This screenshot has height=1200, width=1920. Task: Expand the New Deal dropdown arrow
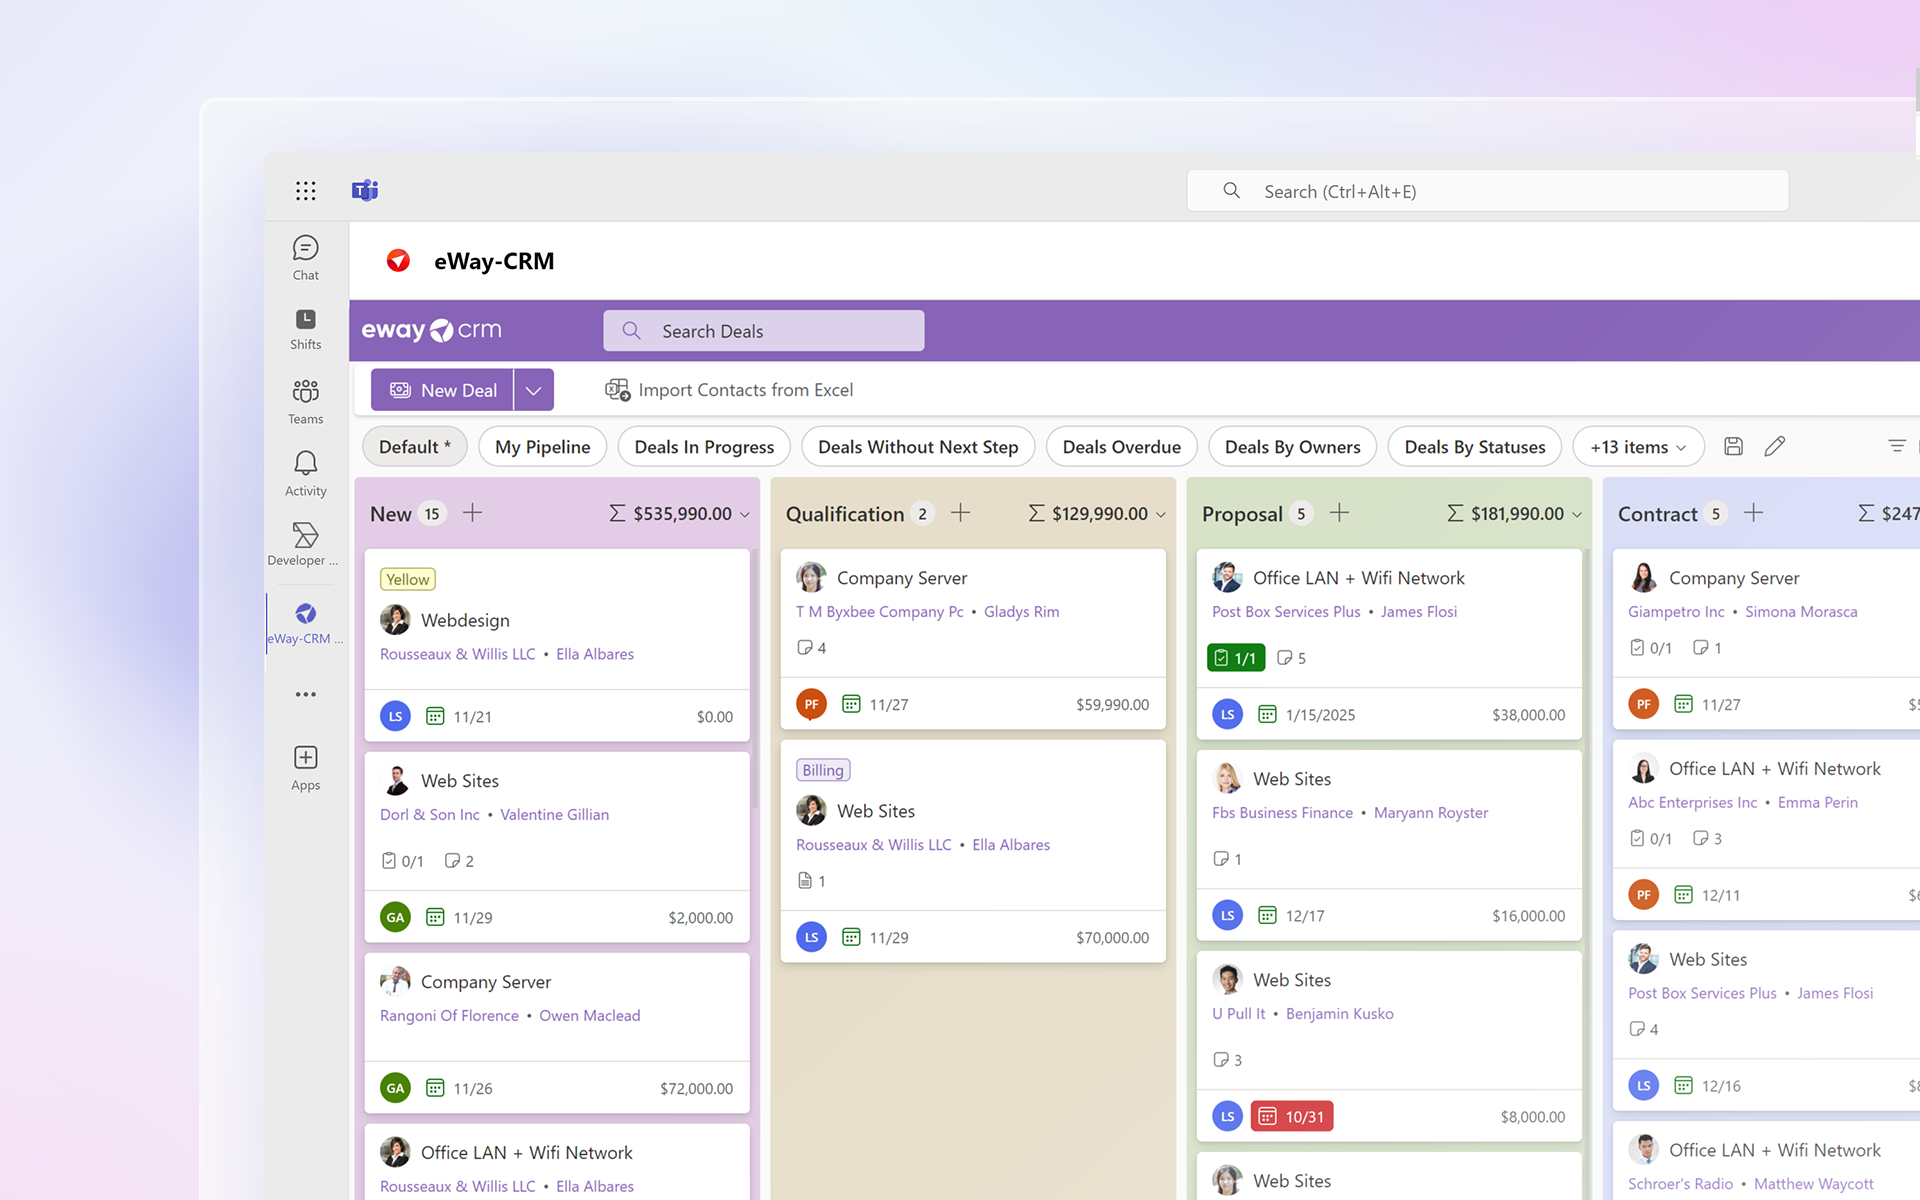(534, 390)
